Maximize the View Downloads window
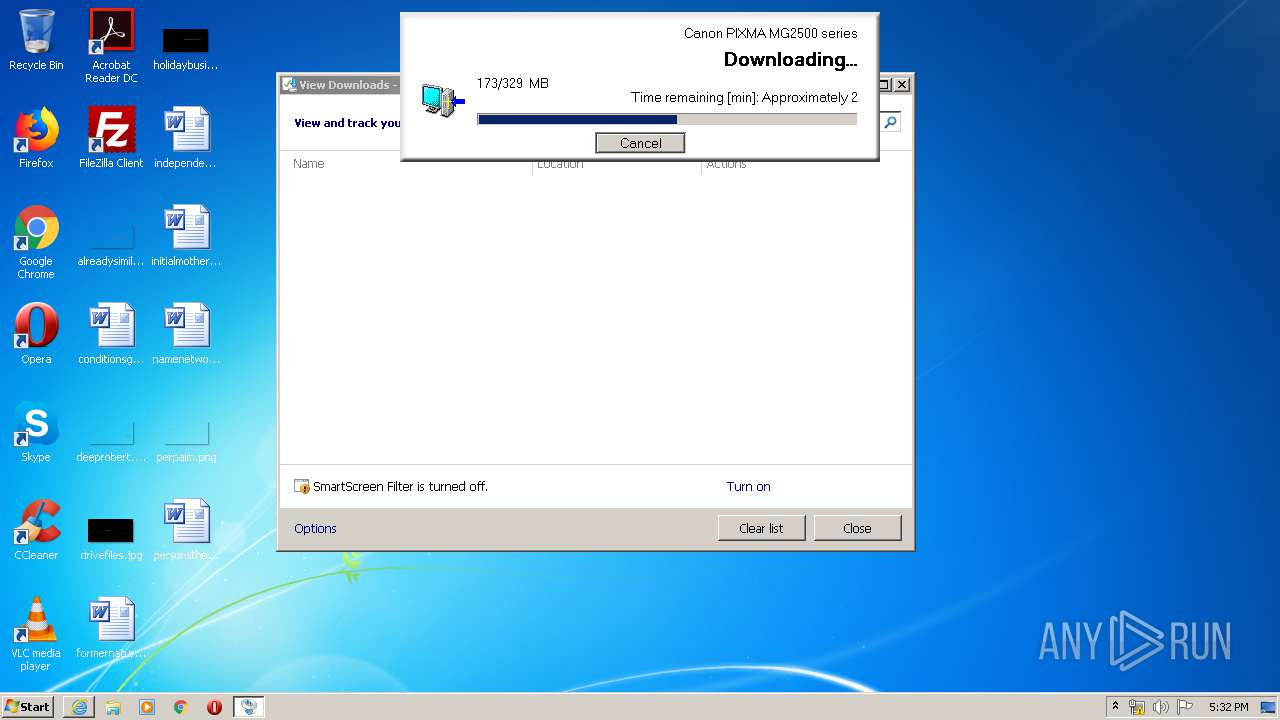 tap(884, 85)
